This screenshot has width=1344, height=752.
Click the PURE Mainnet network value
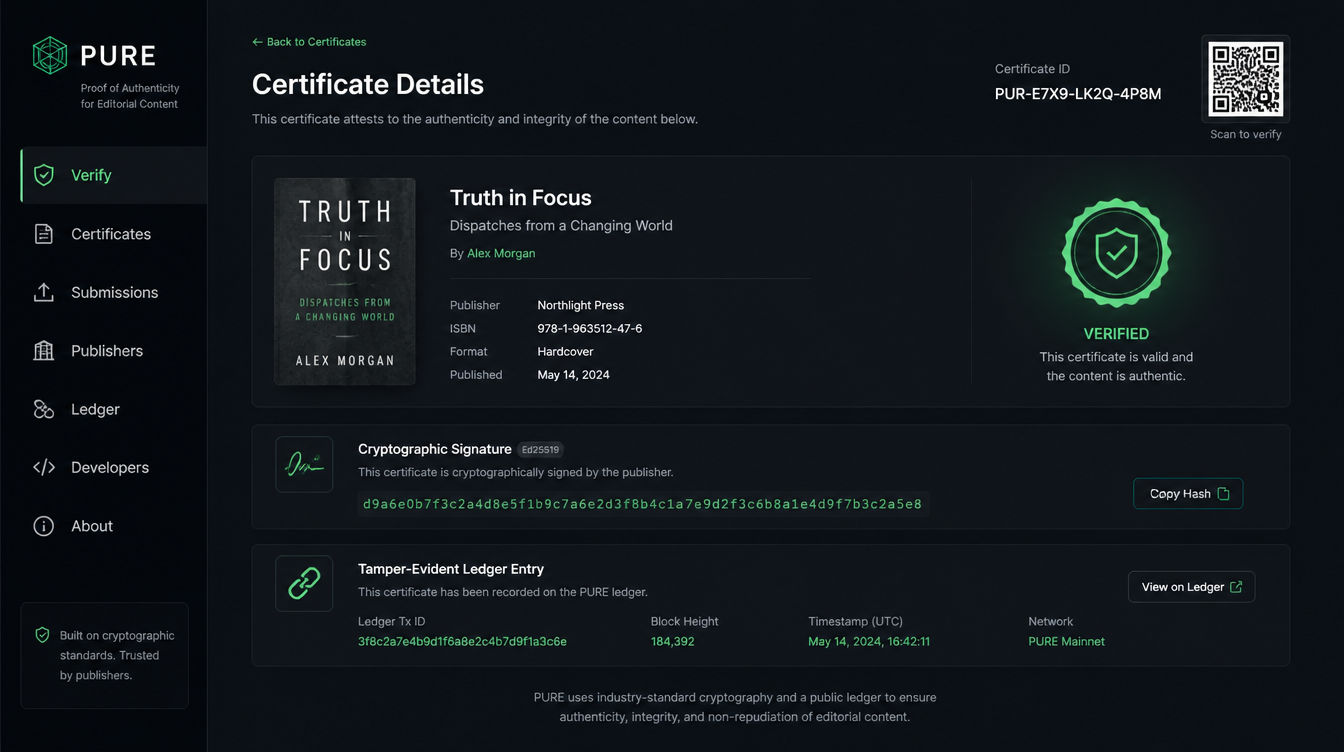[x=1066, y=642]
